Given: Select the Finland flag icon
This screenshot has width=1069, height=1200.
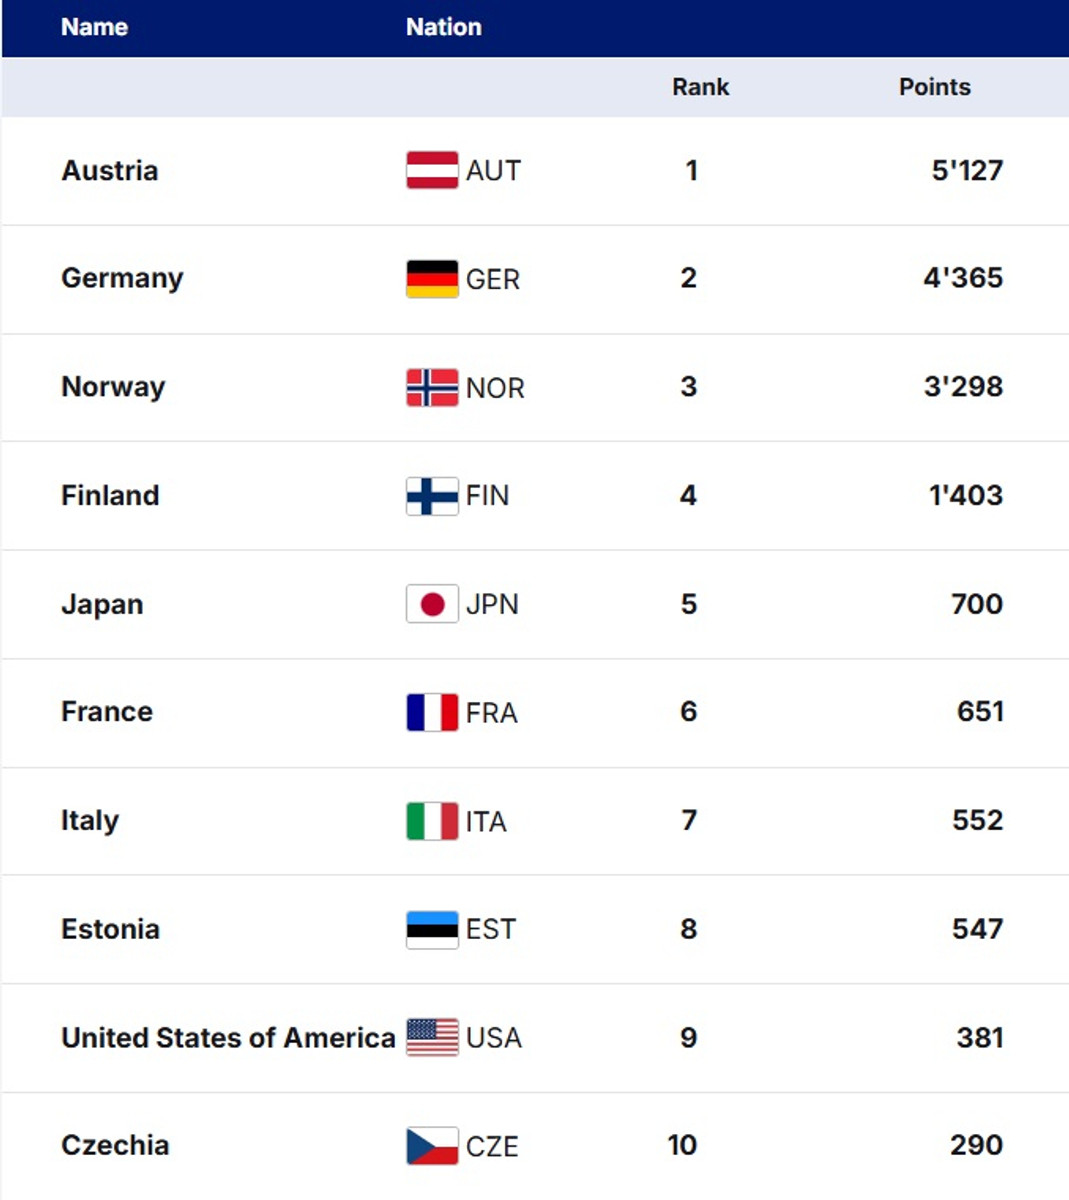Looking at the screenshot, I should [432, 496].
